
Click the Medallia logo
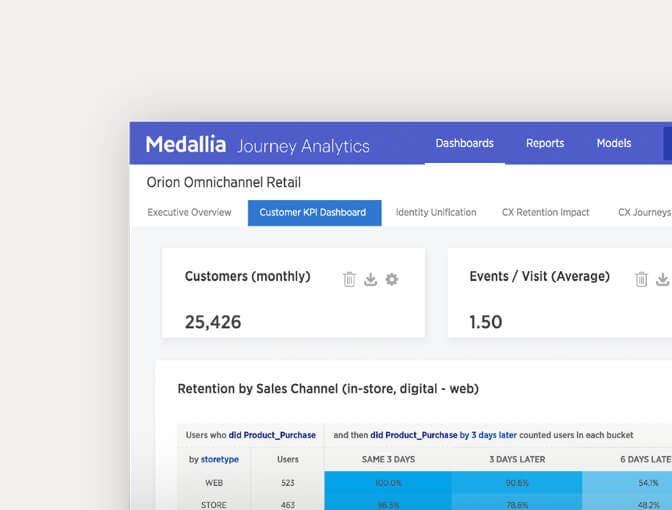pyautogui.click(x=186, y=144)
